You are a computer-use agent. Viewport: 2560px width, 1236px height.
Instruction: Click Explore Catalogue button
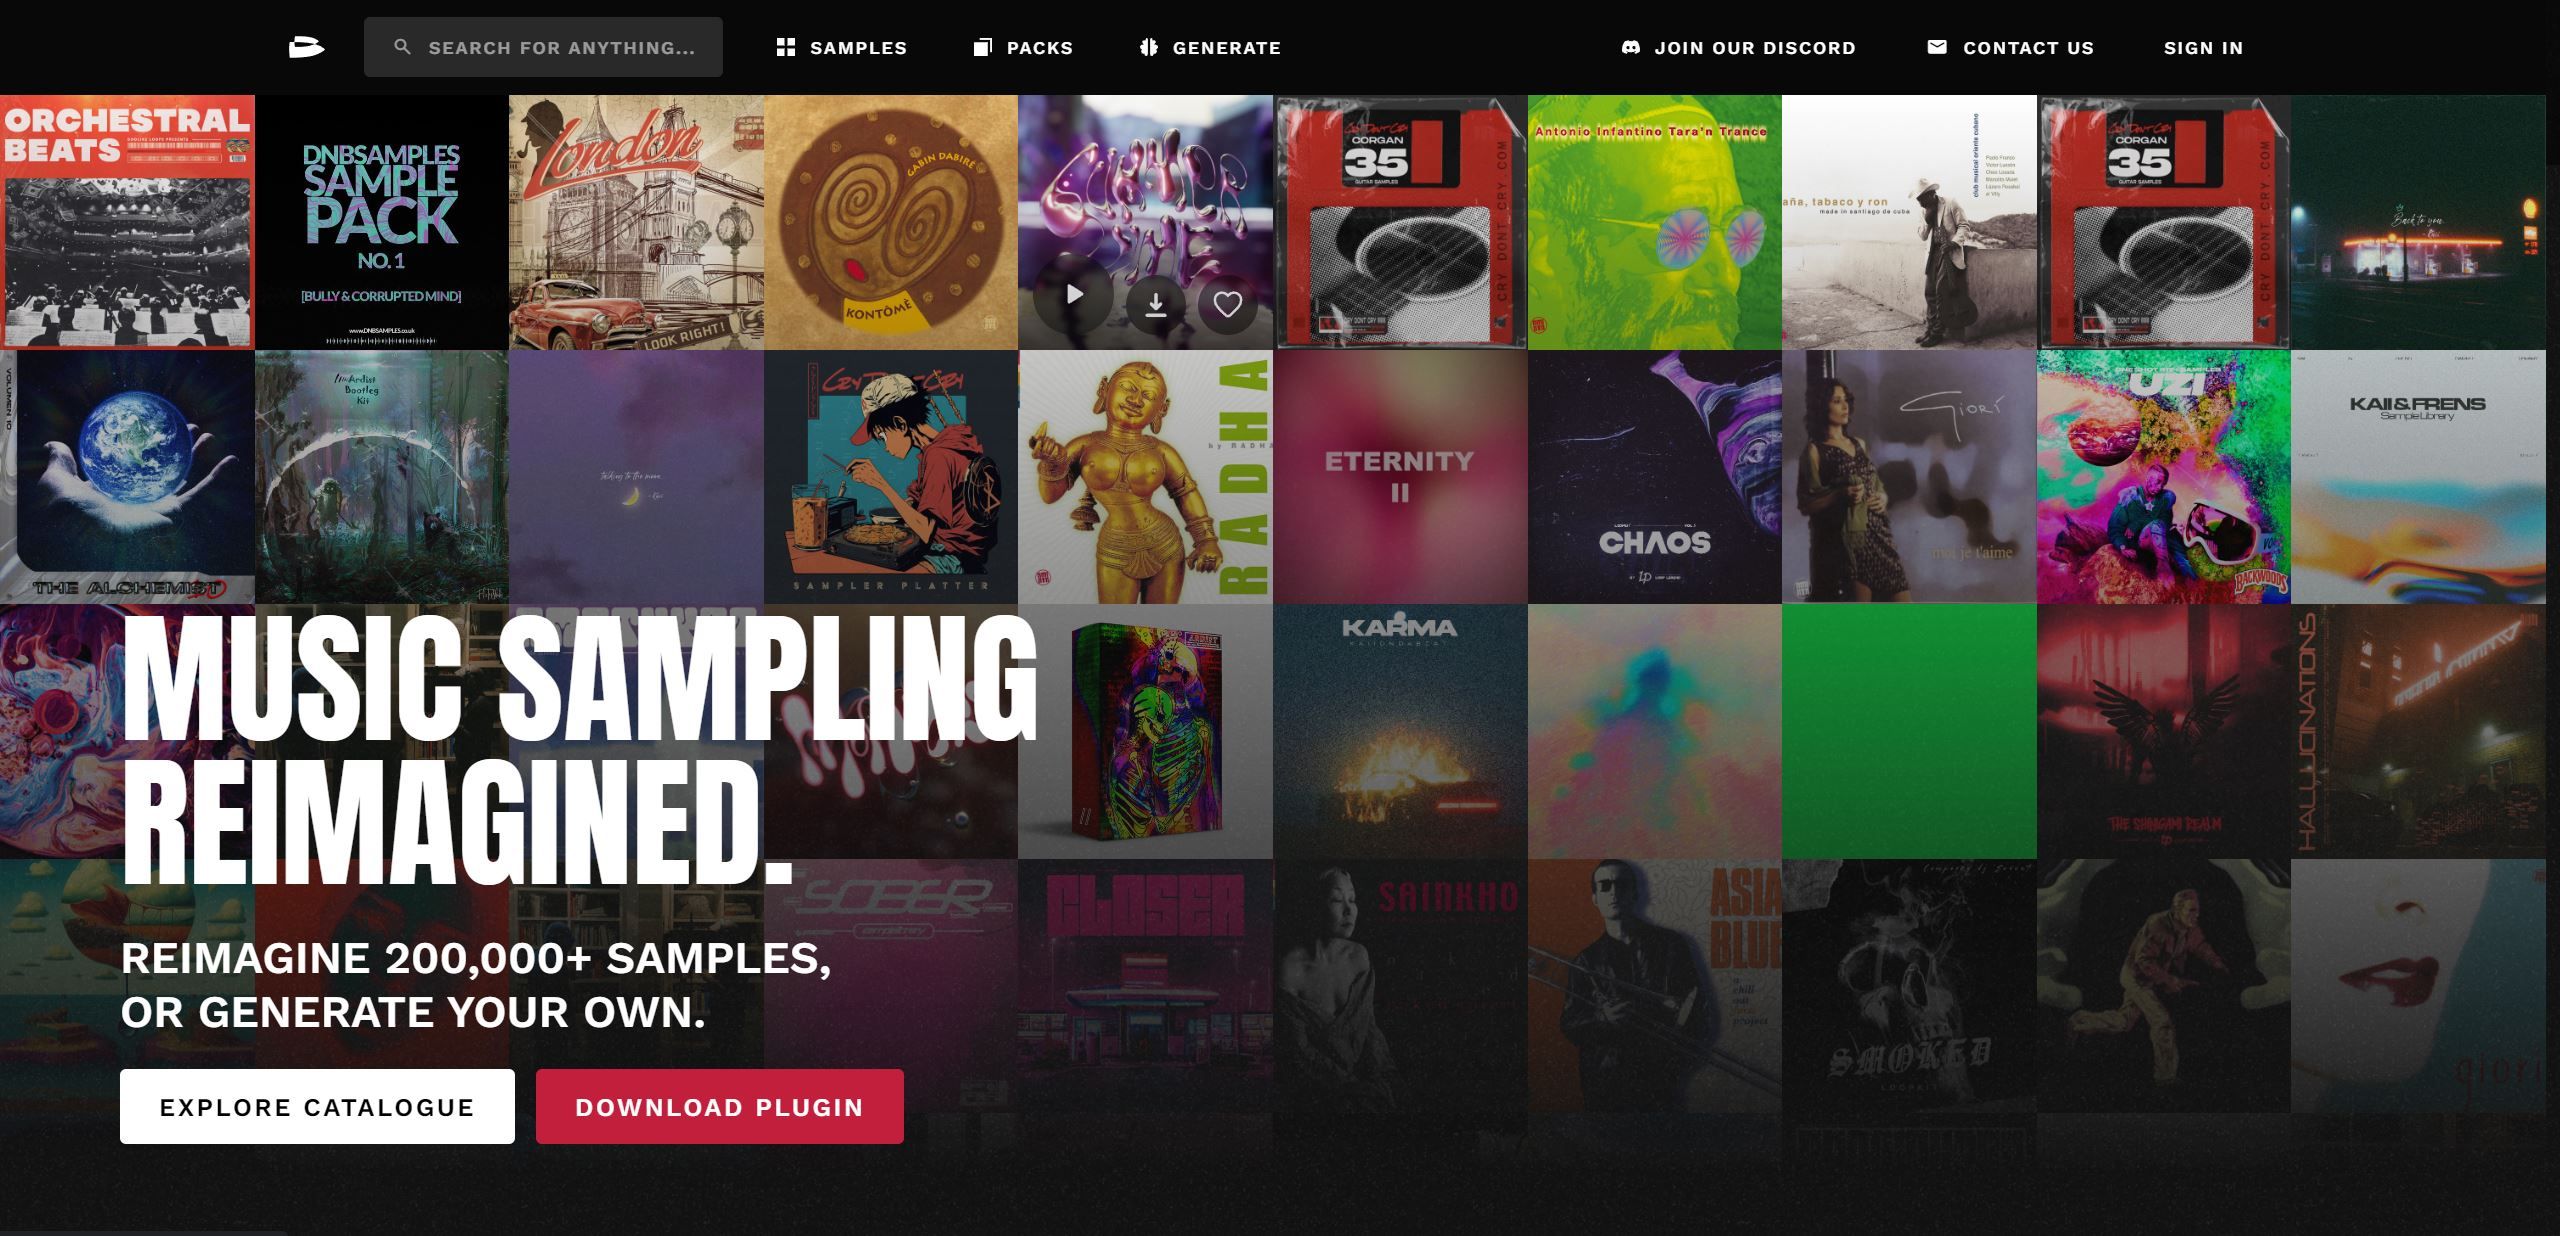317,1106
